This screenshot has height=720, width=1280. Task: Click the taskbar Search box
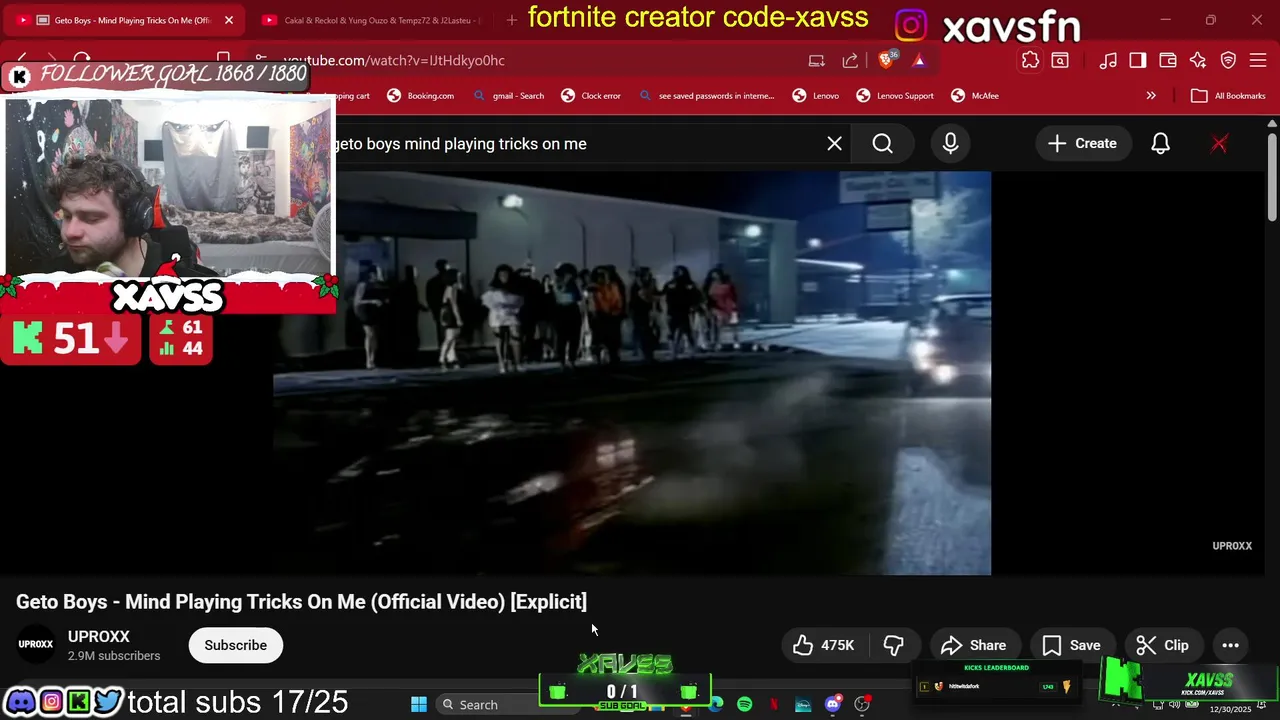[487, 705]
